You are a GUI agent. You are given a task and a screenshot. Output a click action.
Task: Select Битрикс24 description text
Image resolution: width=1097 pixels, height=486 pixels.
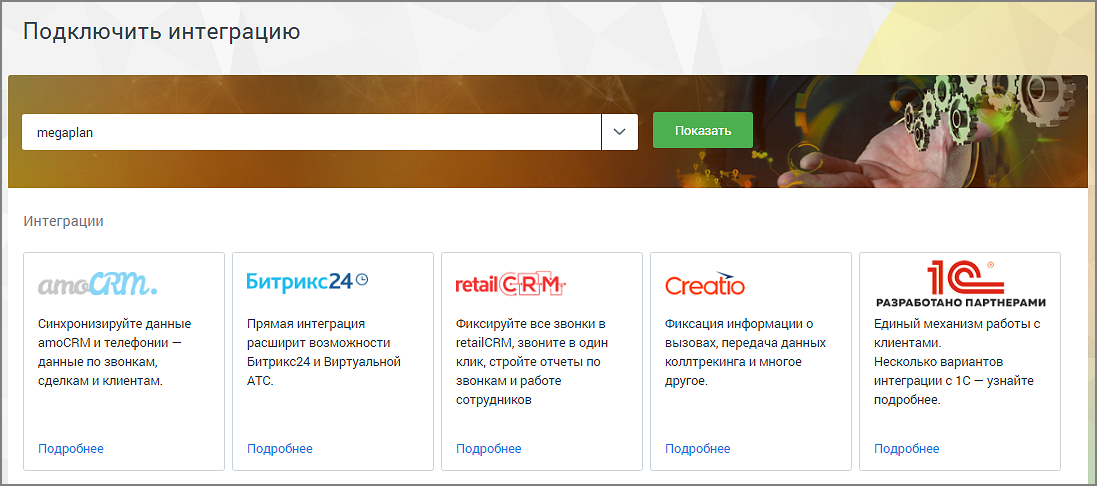tap(323, 353)
